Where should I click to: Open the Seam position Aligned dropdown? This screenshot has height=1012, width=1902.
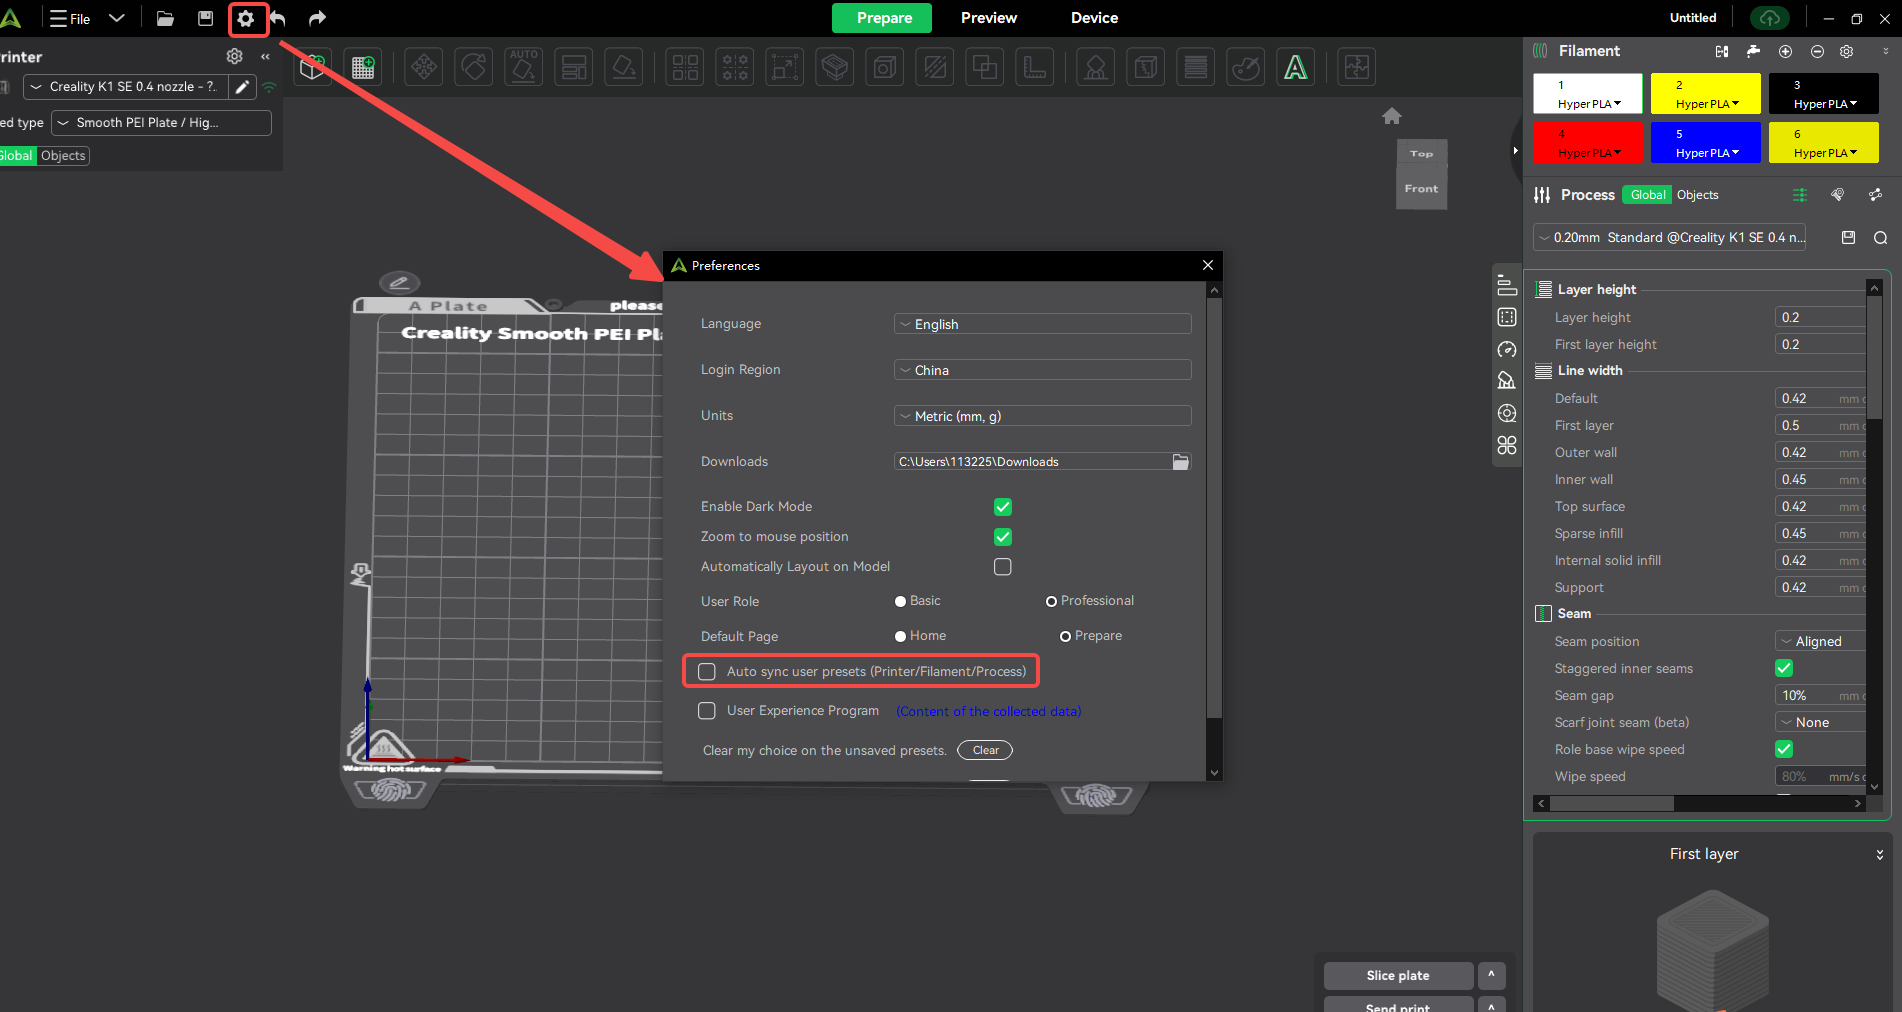pos(1820,641)
